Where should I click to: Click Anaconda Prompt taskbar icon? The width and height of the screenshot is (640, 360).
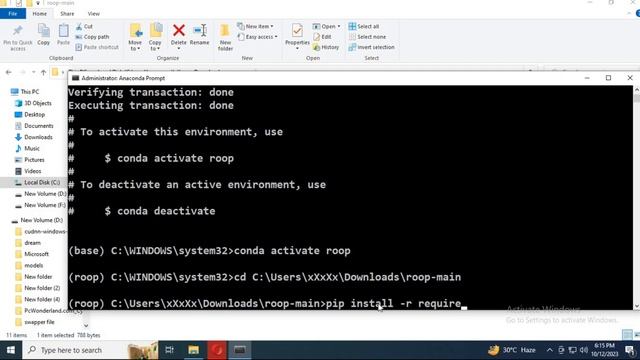240,350
